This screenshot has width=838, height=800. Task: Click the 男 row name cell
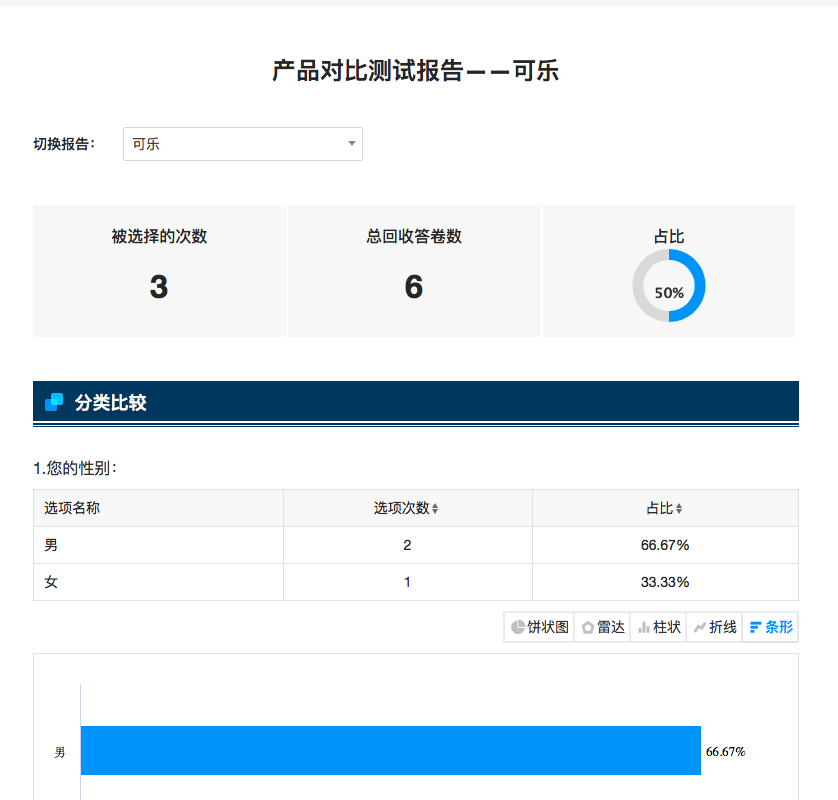(x=158, y=545)
